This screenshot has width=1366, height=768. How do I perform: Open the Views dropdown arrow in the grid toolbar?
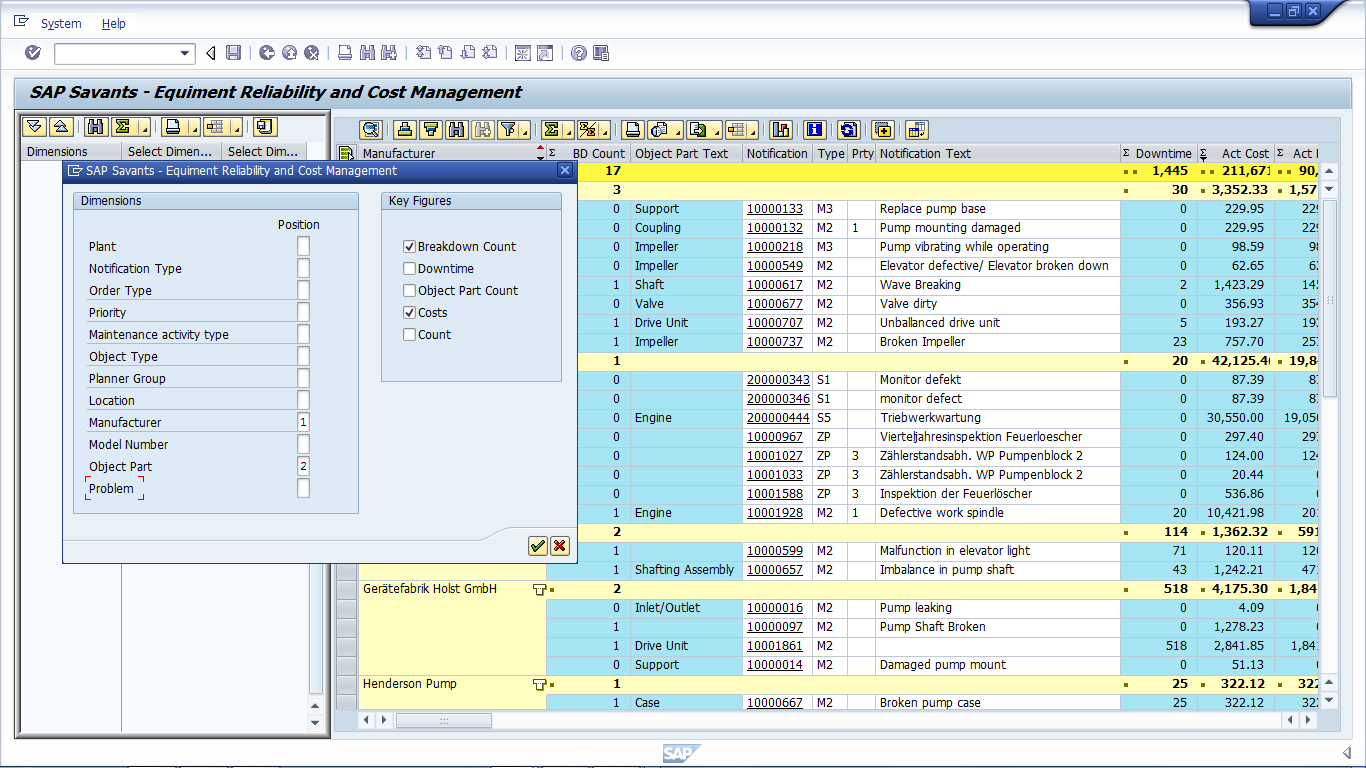point(677,129)
